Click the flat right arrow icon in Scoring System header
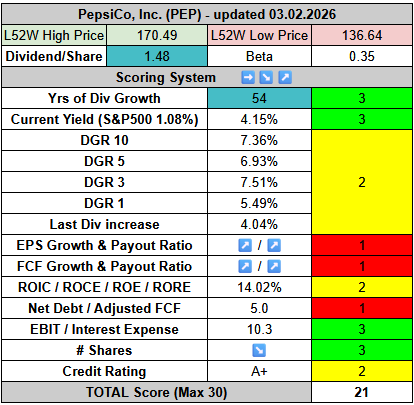 [248, 78]
